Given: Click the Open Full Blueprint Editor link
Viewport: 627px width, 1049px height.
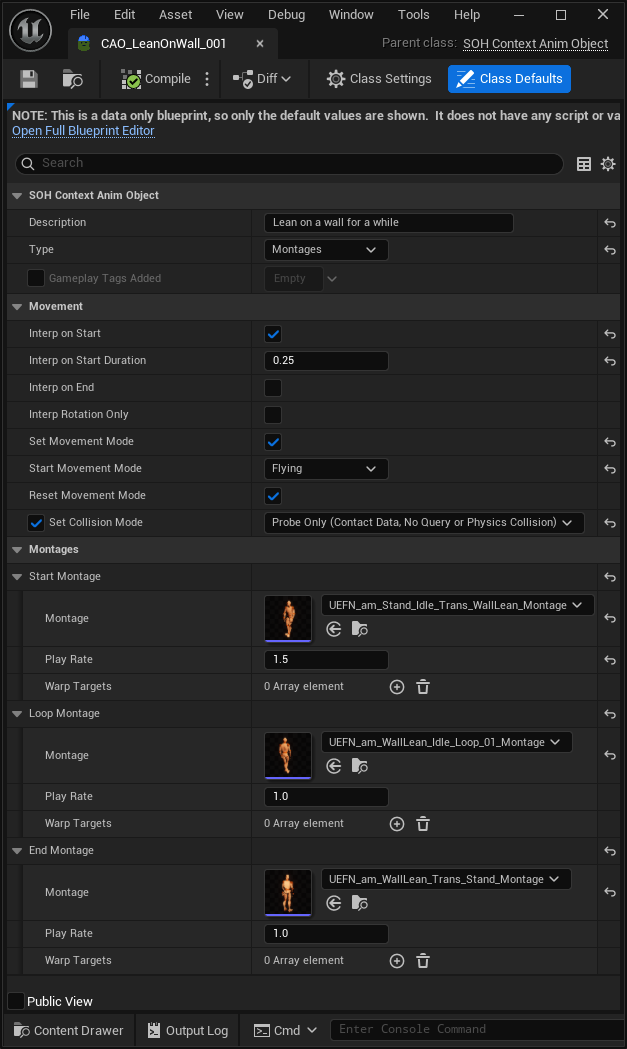Looking at the screenshot, I should pyautogui.click(x=83, y=131).
